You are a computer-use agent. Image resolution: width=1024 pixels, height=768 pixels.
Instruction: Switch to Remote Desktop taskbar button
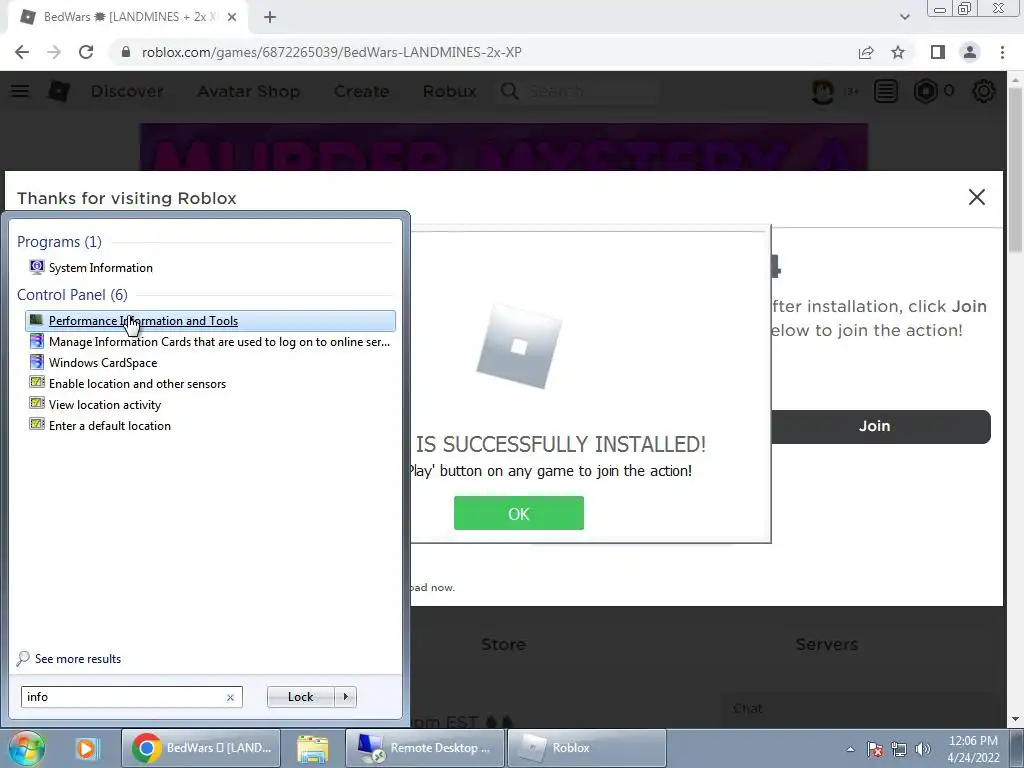click(424, 748)
